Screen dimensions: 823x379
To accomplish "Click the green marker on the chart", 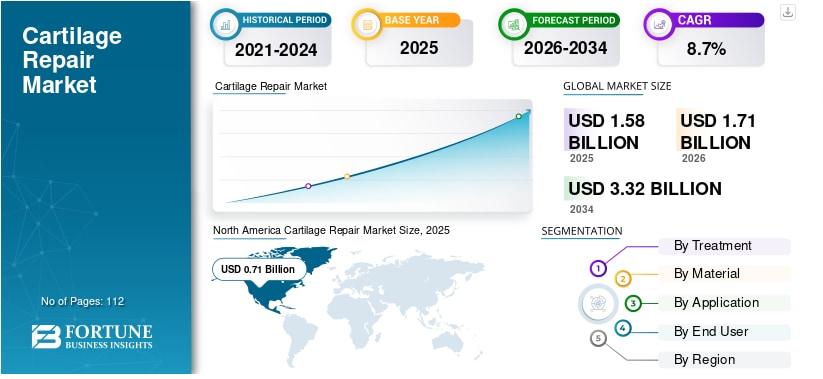I will [x=519, y=116].
